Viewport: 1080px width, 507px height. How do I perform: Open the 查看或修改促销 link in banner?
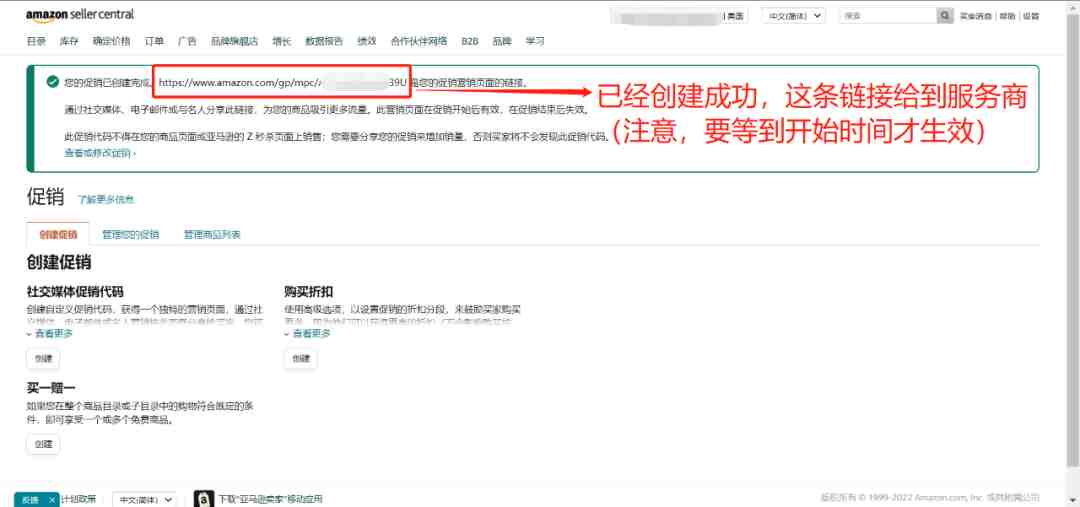pyautogui.click(x=100, y=153)
